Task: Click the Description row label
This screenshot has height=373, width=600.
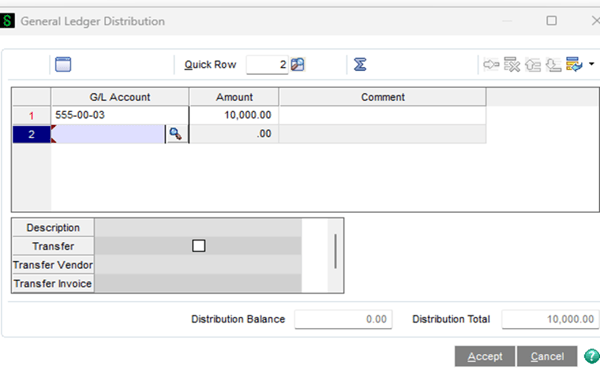Action: (53, 228)
